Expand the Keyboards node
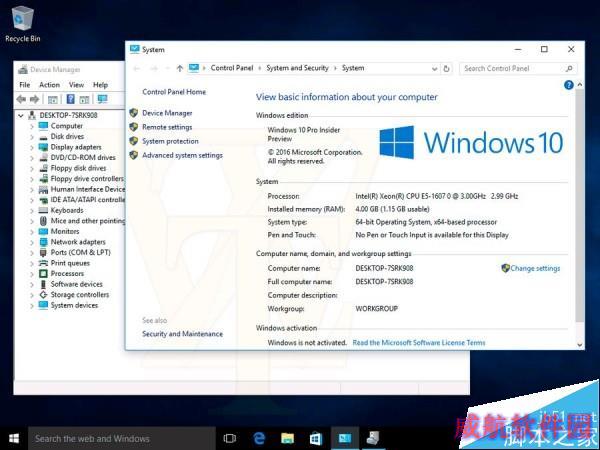The width and height of the screenshot is (600, 450). (x=32, y=210)
